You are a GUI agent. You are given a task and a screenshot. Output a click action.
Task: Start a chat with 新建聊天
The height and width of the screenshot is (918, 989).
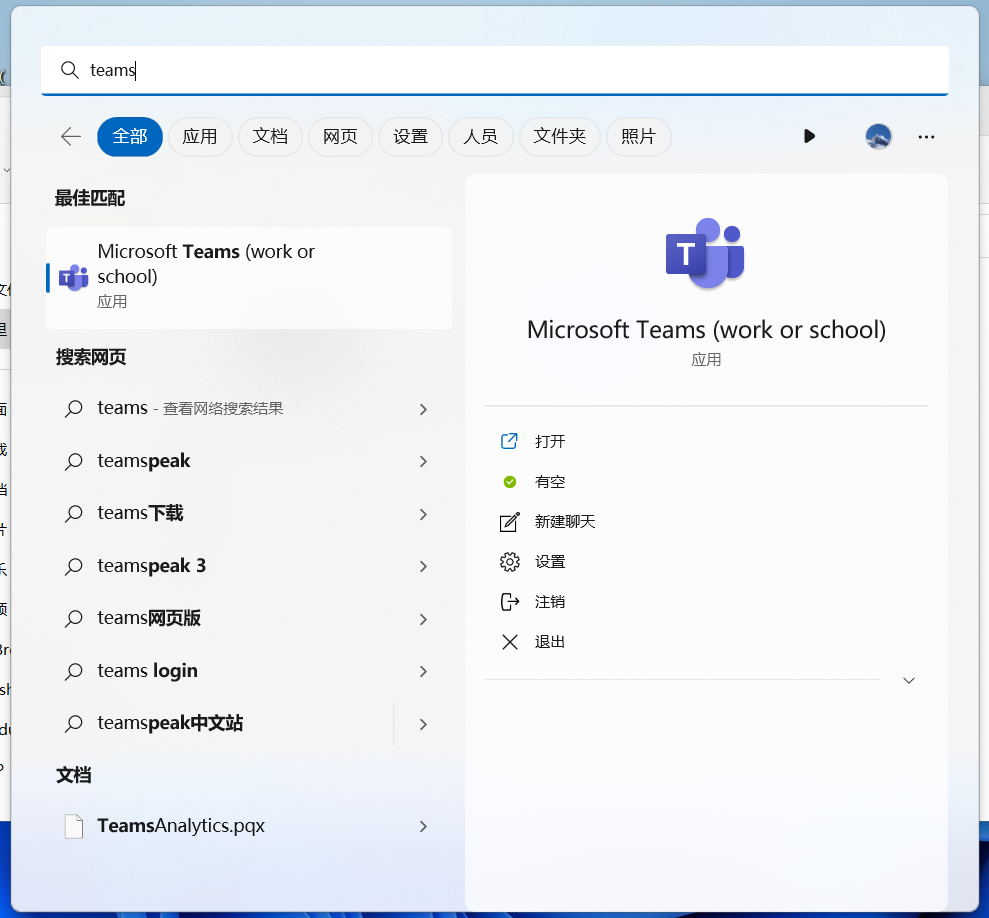click(565, 522)
